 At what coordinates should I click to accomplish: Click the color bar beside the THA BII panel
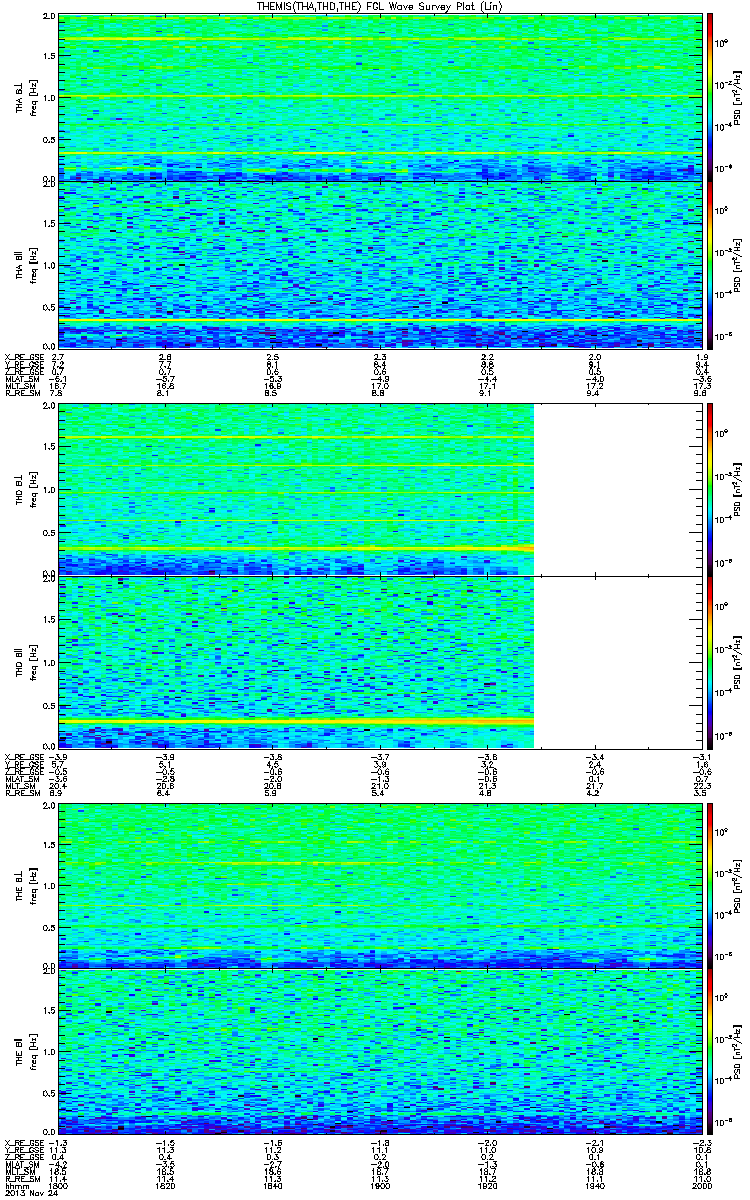(x=709, y=264)
